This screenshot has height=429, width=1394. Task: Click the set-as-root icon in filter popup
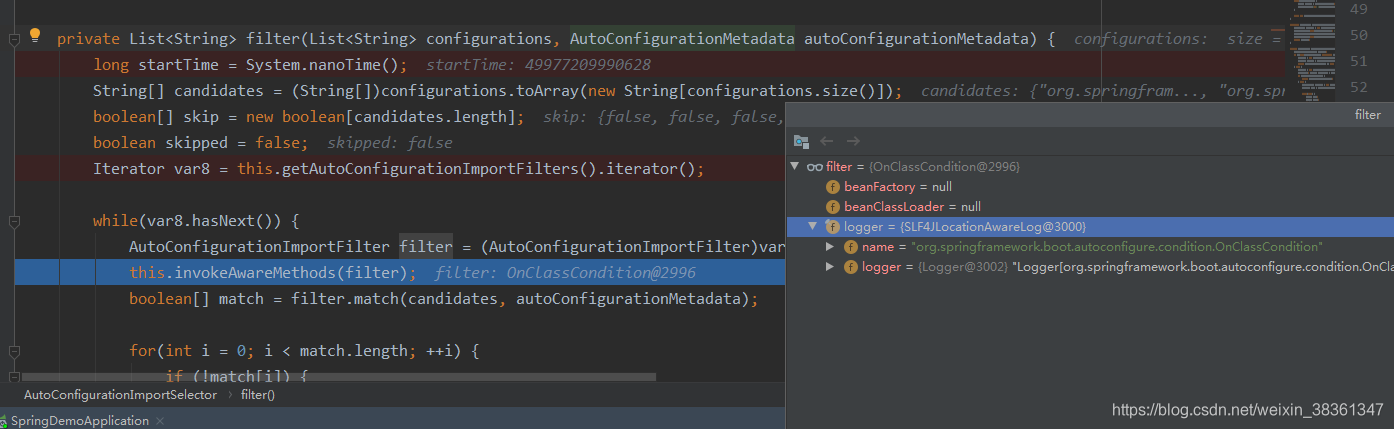pos(801,142)
